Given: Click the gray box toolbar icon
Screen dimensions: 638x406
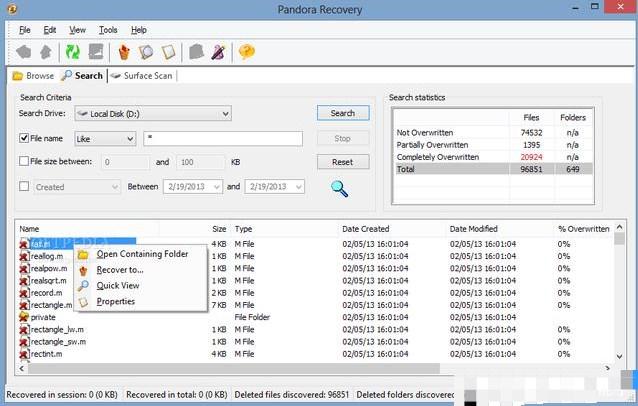Looking at the screenshot, I should pos(196,52).
